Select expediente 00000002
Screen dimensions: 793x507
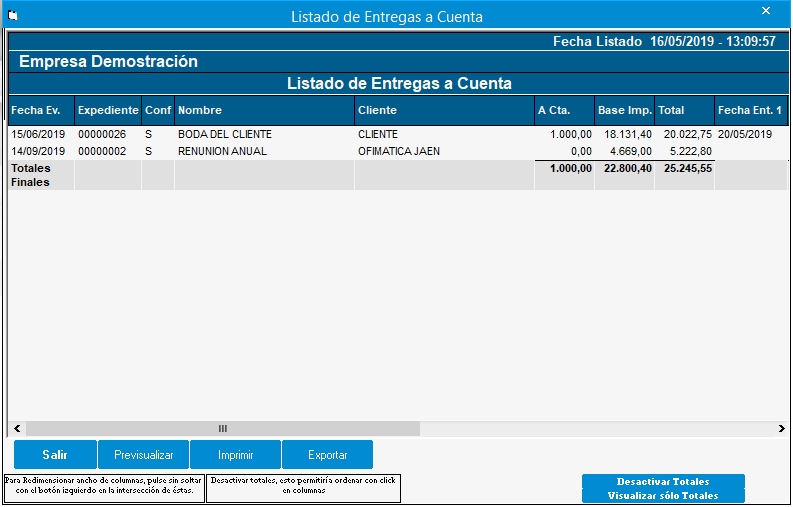(x=102, y=151)
